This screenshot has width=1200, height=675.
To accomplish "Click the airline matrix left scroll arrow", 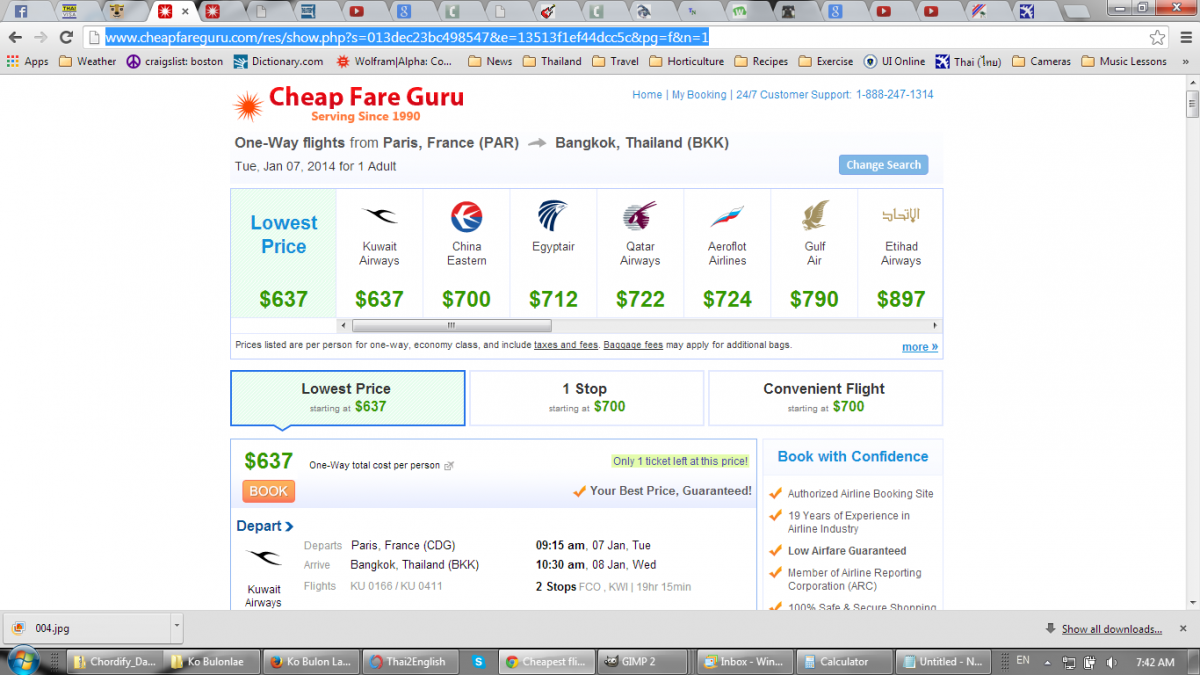I will click(343, 325).
